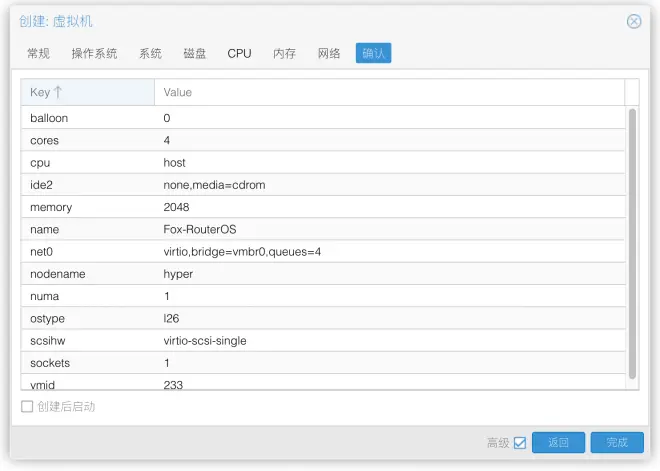Click the sort arrow next to Key
Image resolution: width=660 pixels, height=471 pixels.
pos(58,92)
